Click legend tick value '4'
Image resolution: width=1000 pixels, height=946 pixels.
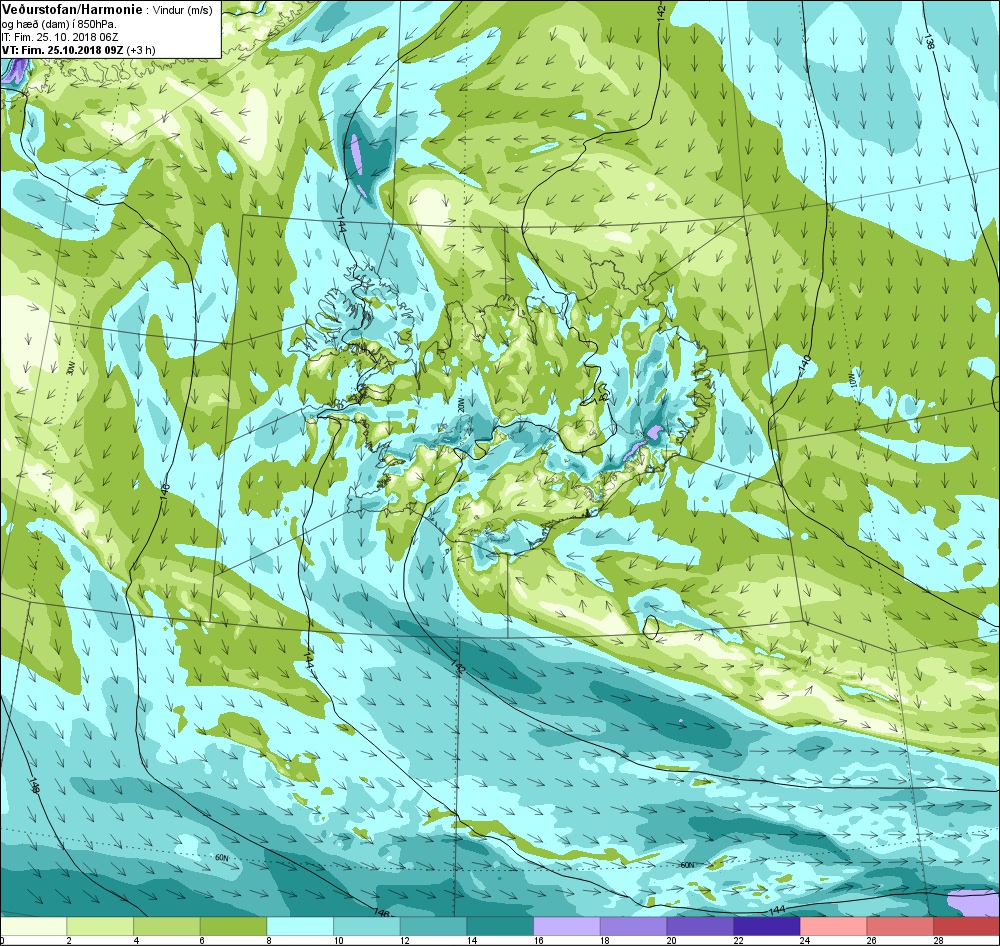135,940
